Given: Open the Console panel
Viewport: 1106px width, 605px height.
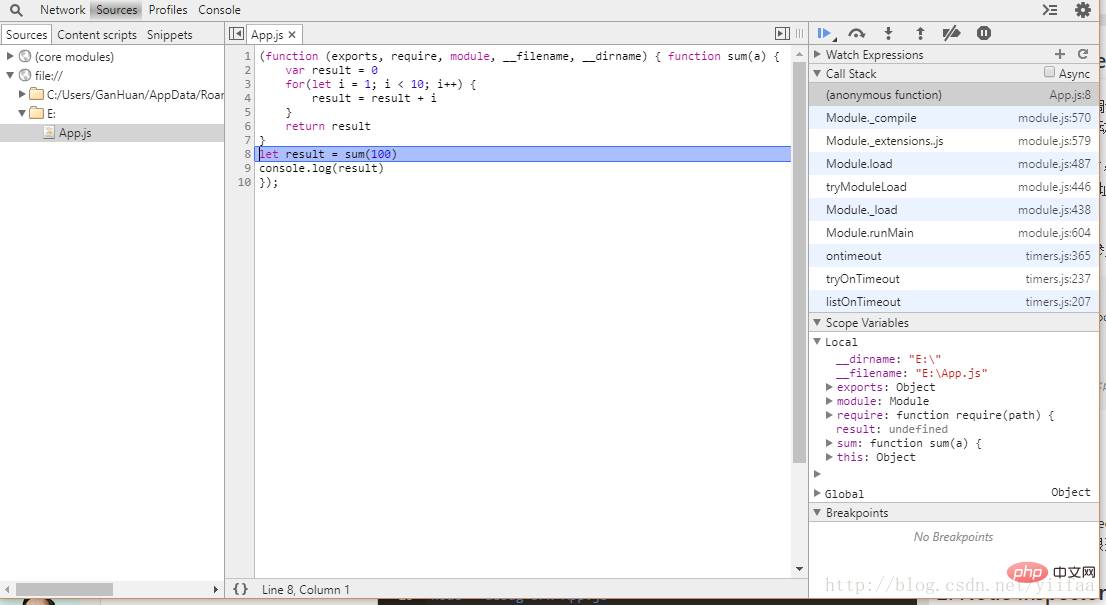Looking at the screenshot, I should [x=219, y=10].
